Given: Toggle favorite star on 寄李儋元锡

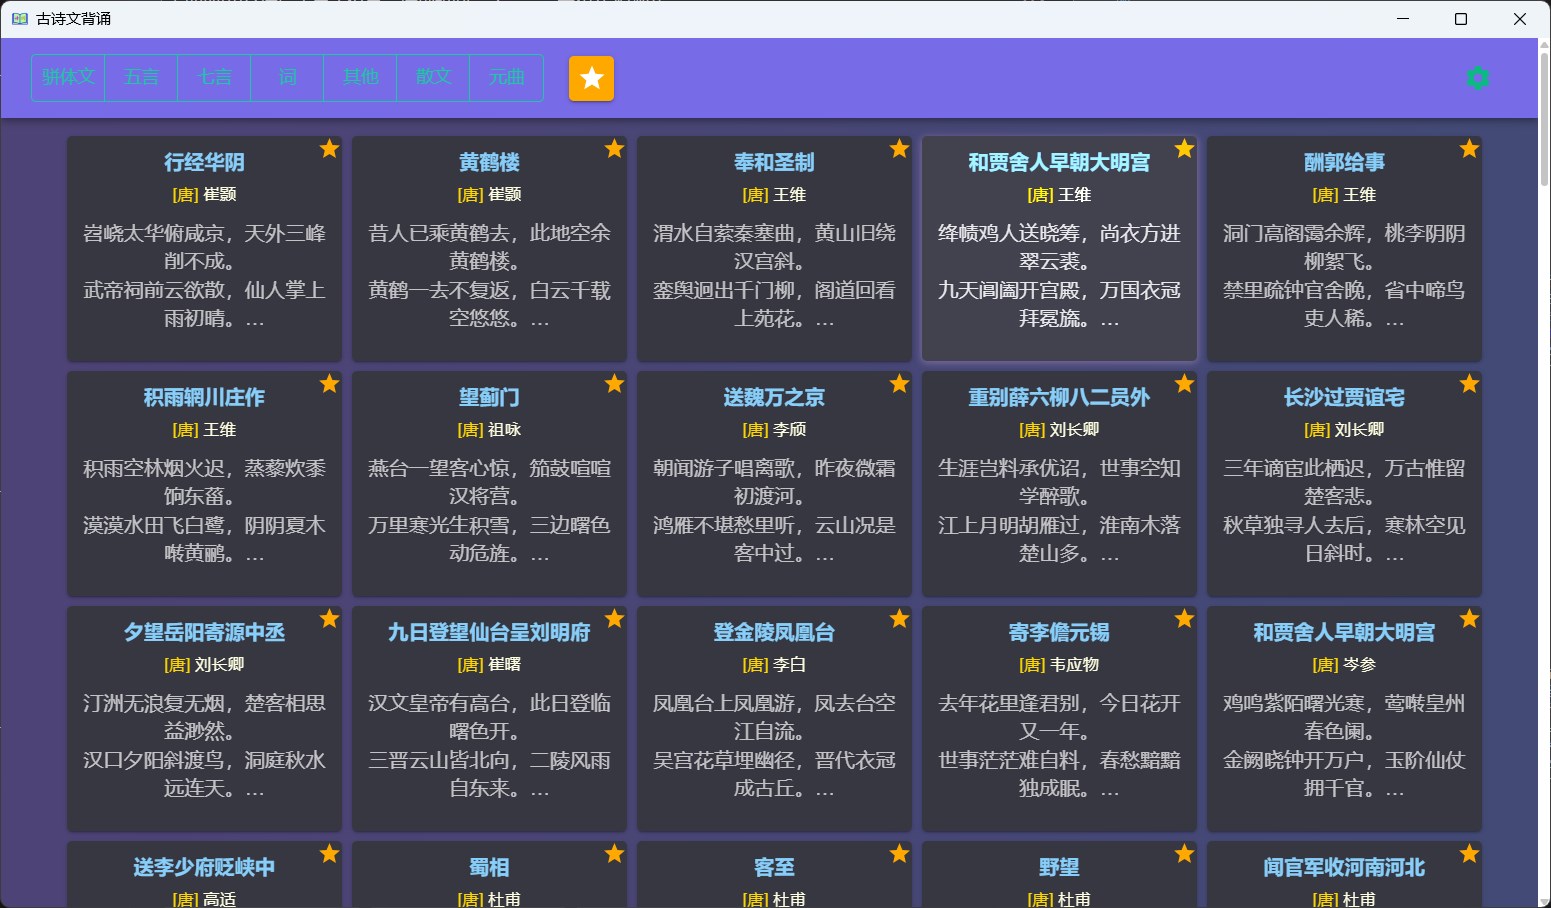Looking at the screenshot, I should [1184, 619].
